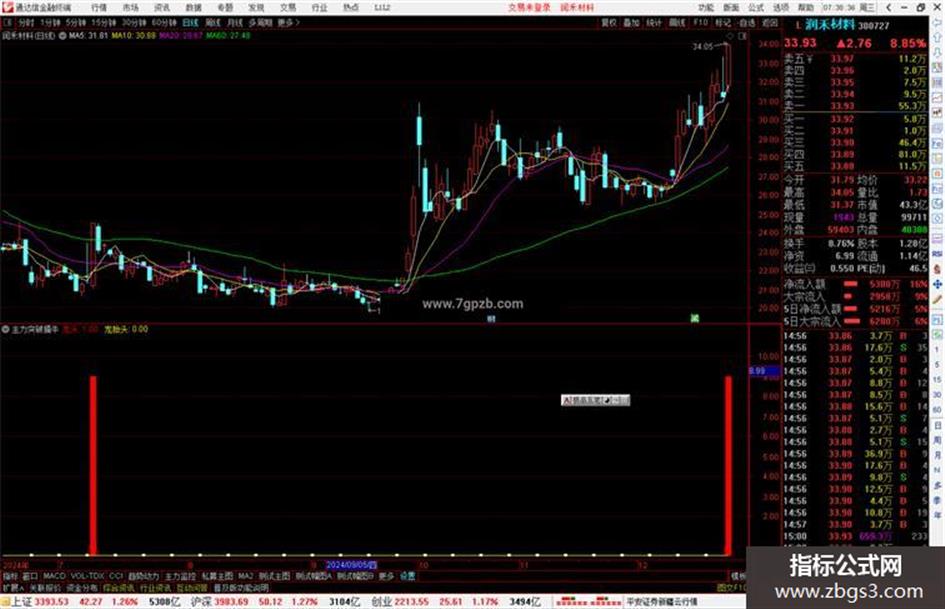Click 设置 indicator settings
The height and width of the screenshot is (609, 945).
coord(407,576)
